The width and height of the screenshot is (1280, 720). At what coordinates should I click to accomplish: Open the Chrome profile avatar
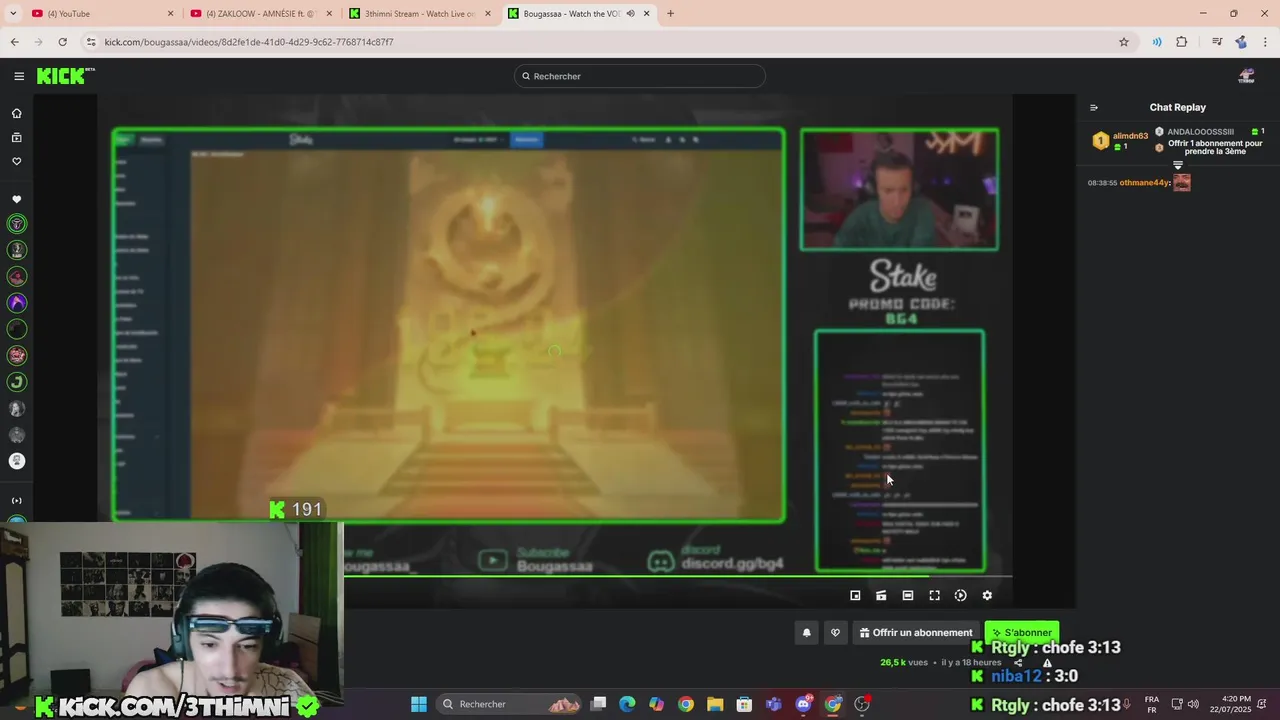pos(1241,42)
